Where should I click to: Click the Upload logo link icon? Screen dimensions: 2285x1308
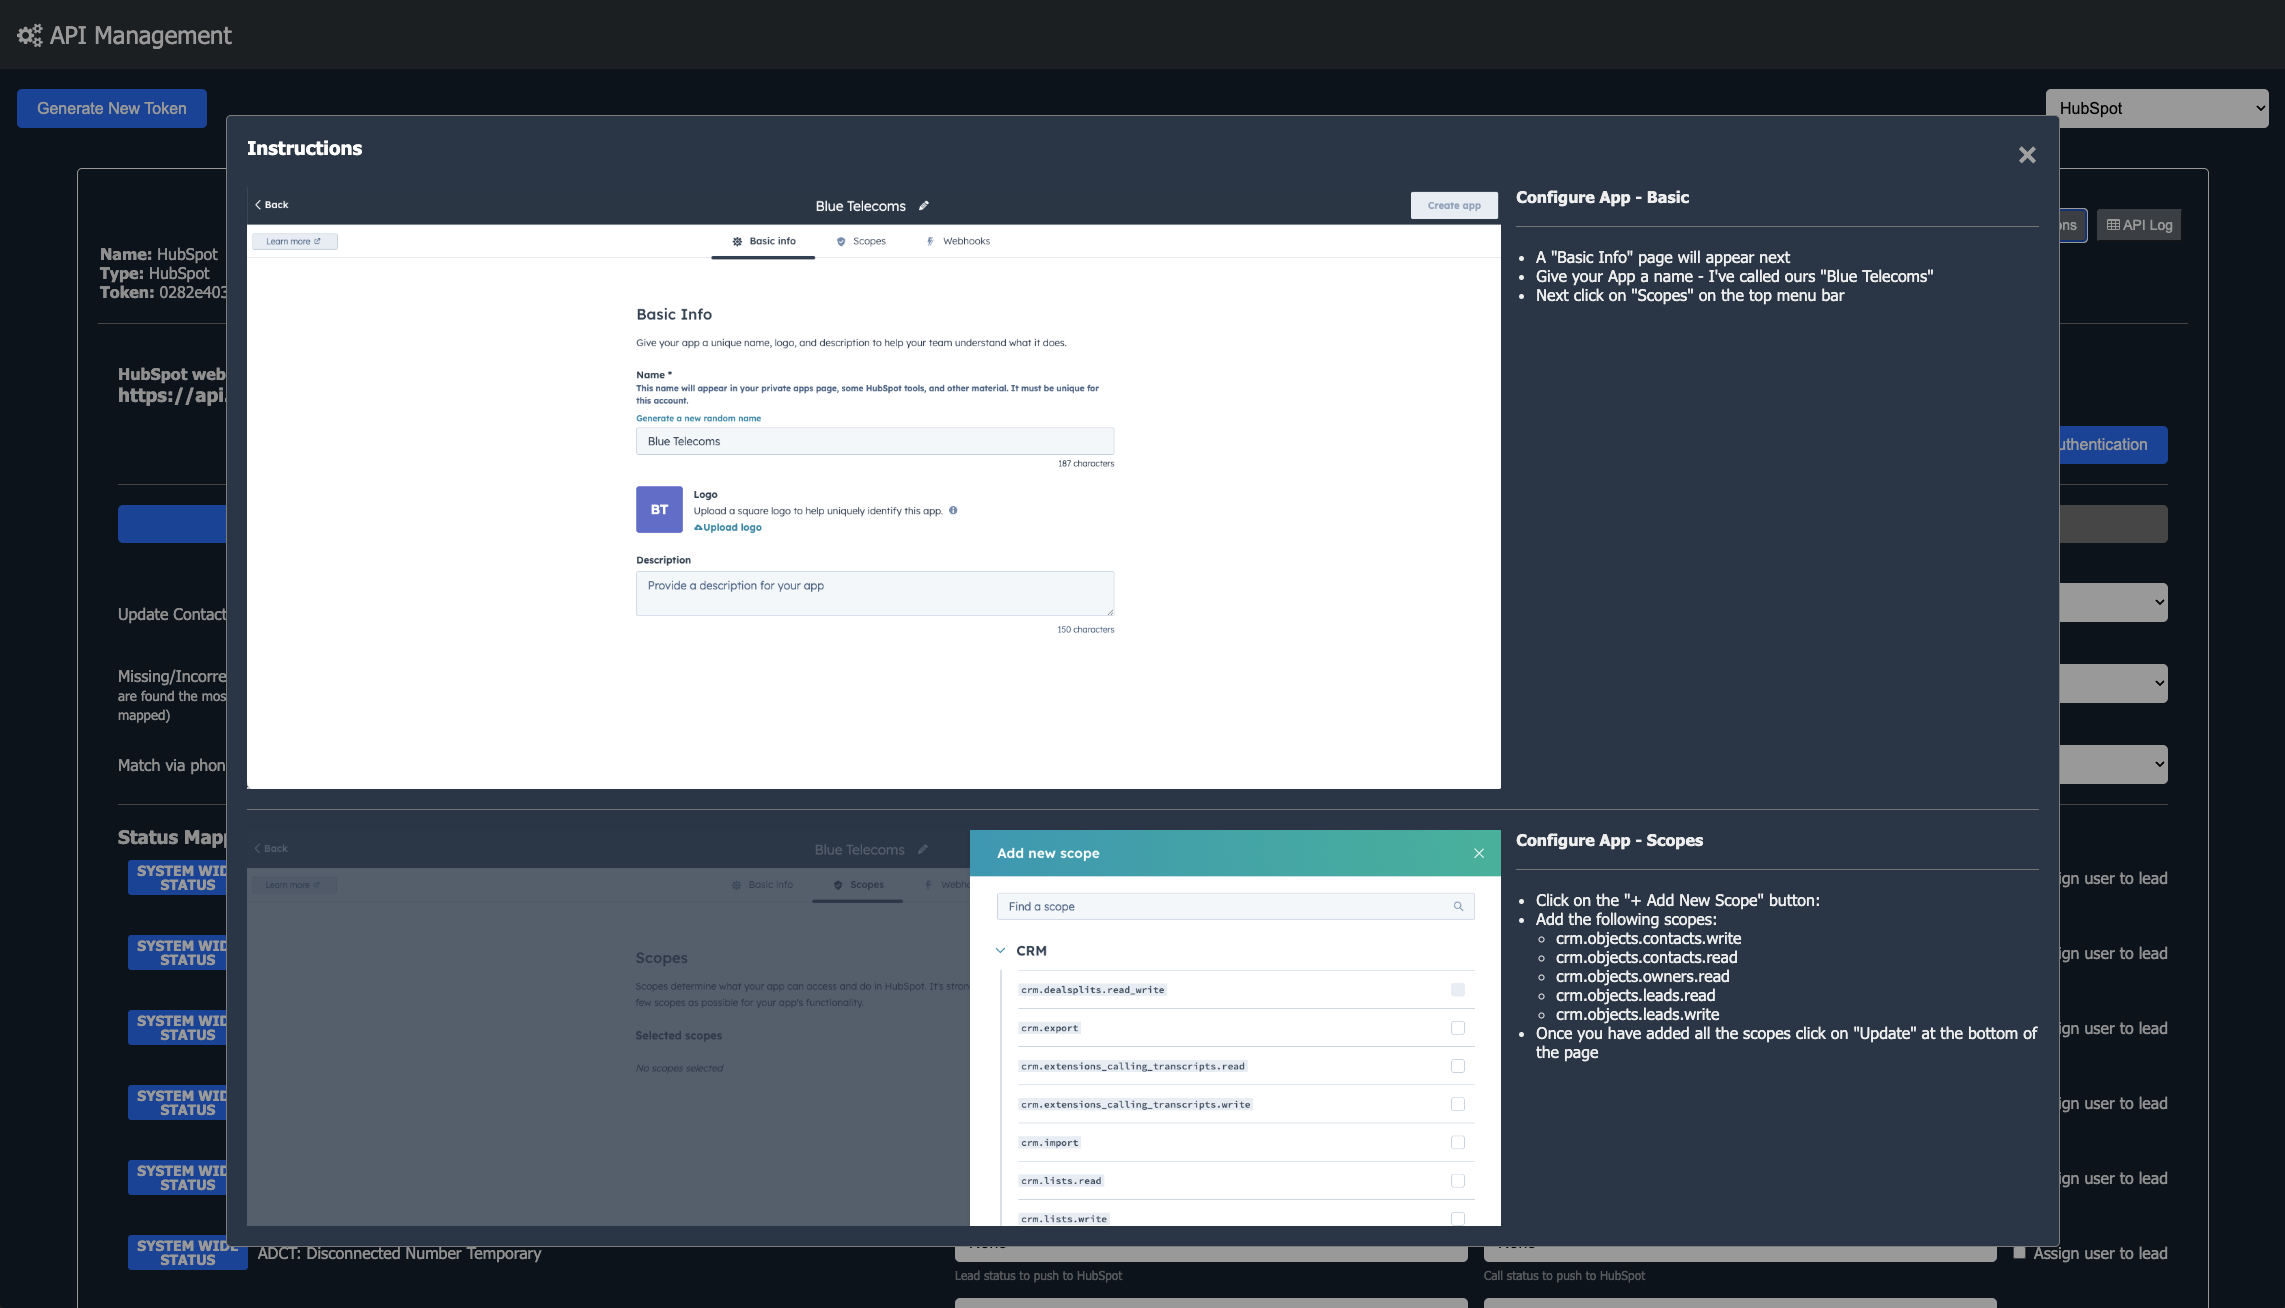click(698, 527)
